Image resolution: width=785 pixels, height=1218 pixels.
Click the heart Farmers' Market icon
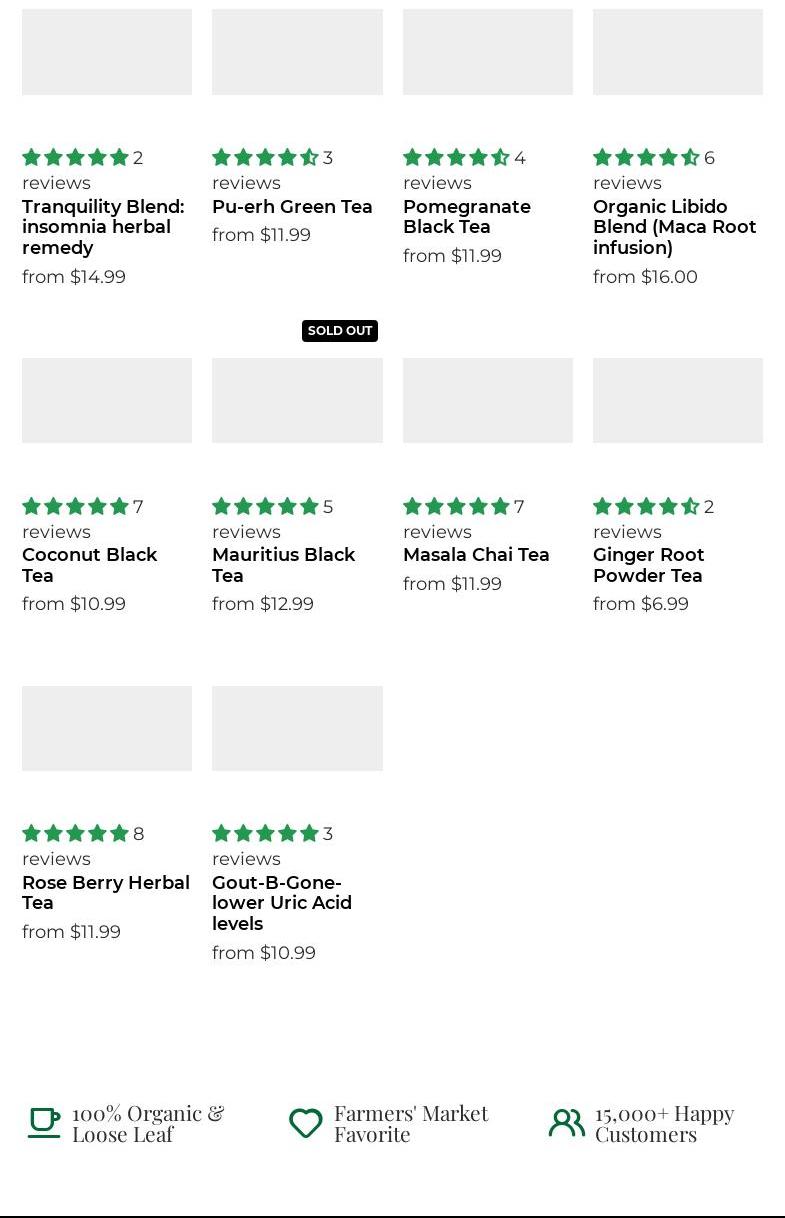pyautogui.click(x=306, y=1123)
